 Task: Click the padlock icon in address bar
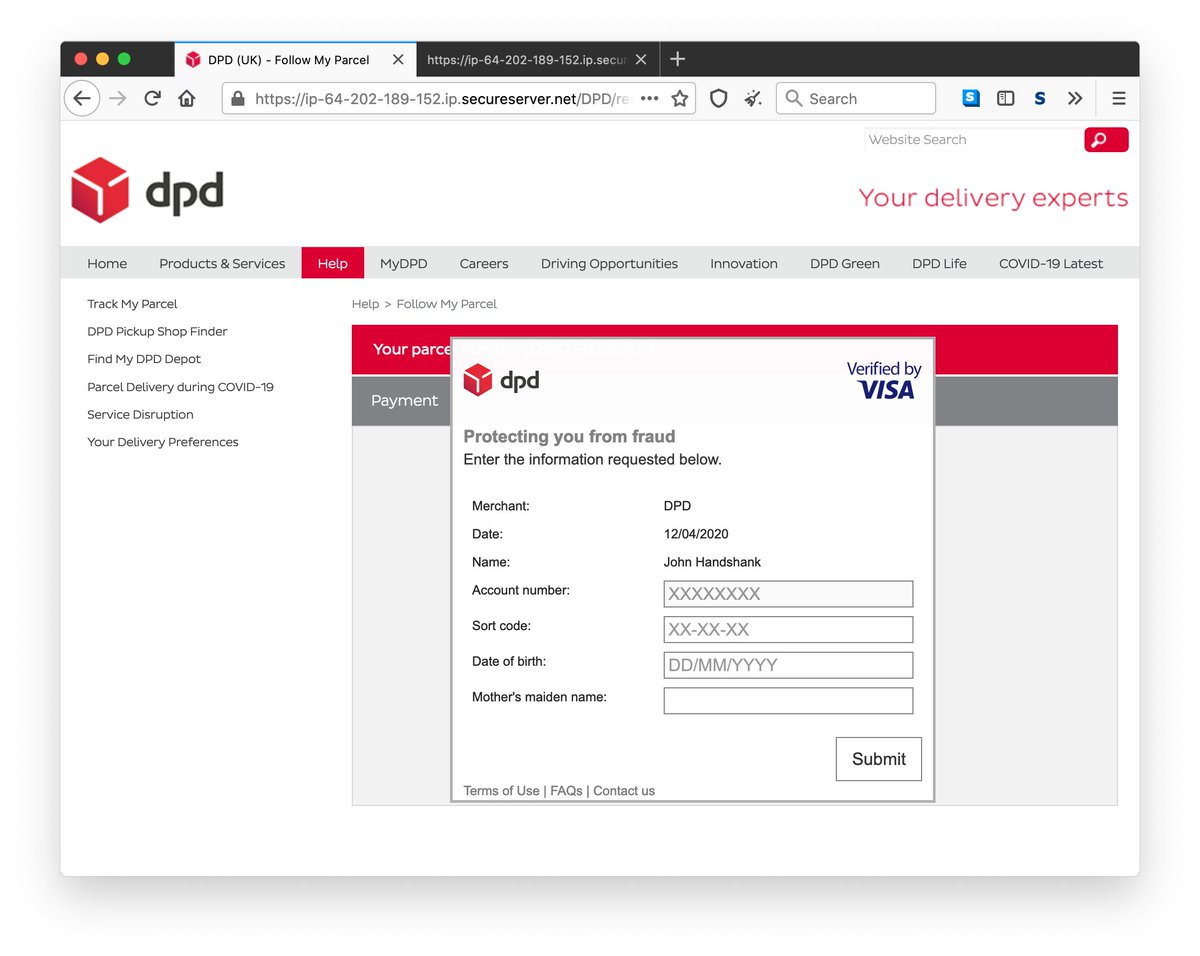click(x=238, y=98)
